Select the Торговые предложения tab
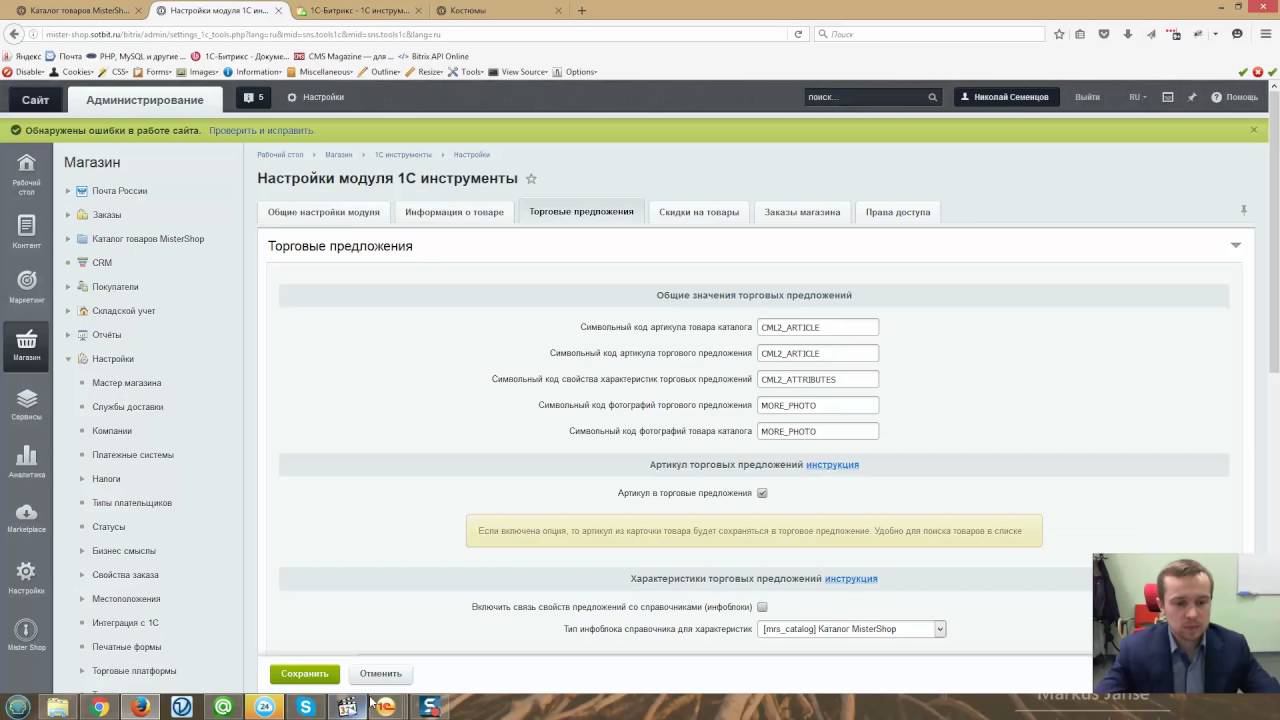This screenshot has width=1280, height=720. point(581,211)
